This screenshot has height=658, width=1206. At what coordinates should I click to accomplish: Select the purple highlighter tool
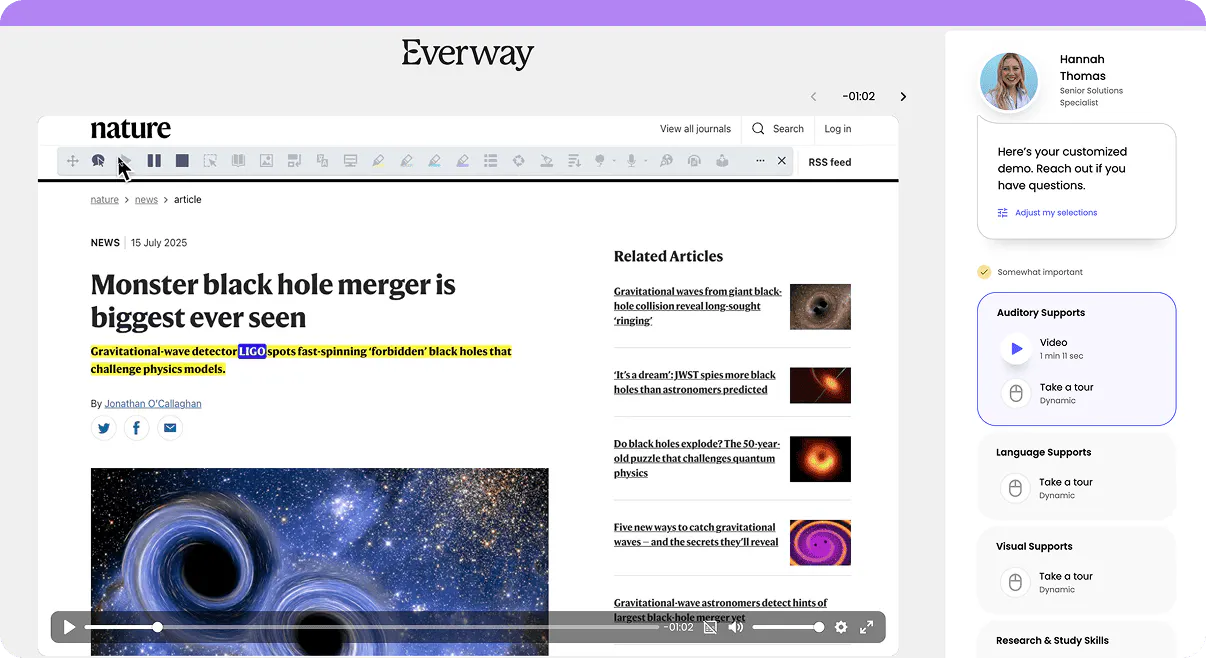point(462,161)
